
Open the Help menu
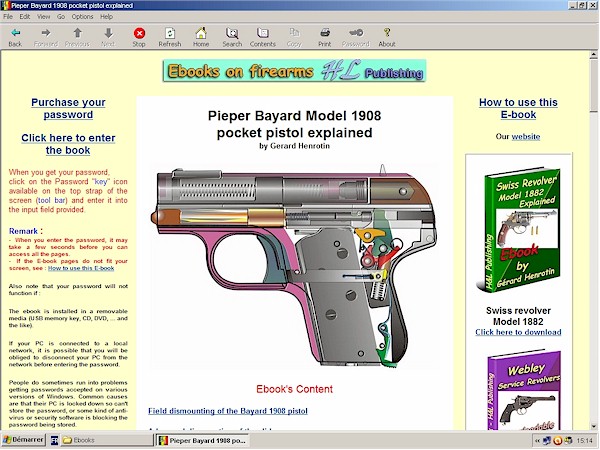point(106,17)
